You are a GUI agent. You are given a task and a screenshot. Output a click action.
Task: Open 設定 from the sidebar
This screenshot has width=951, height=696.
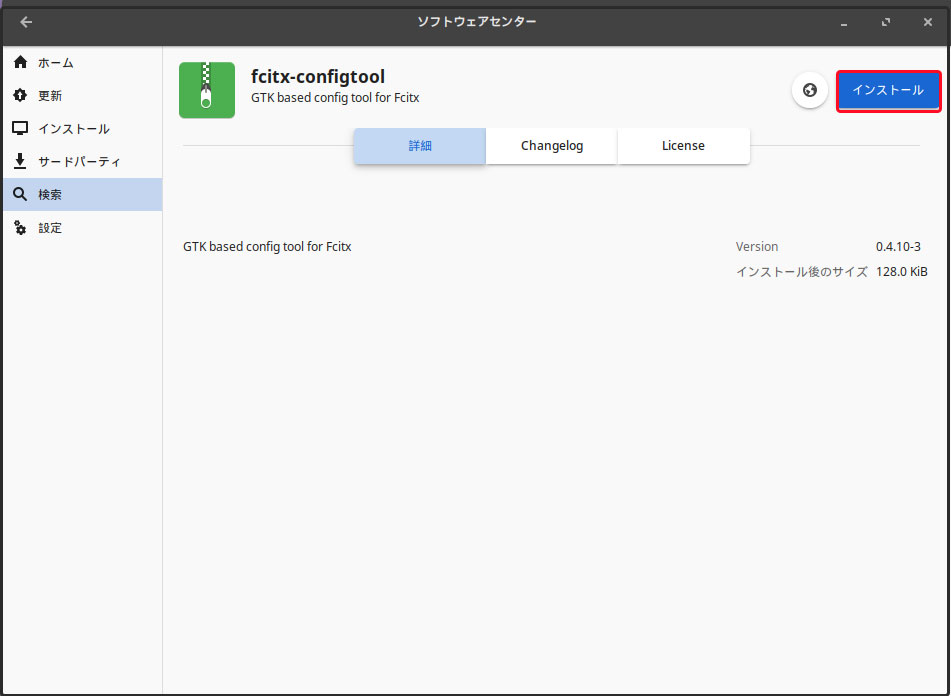pos(50,228)
